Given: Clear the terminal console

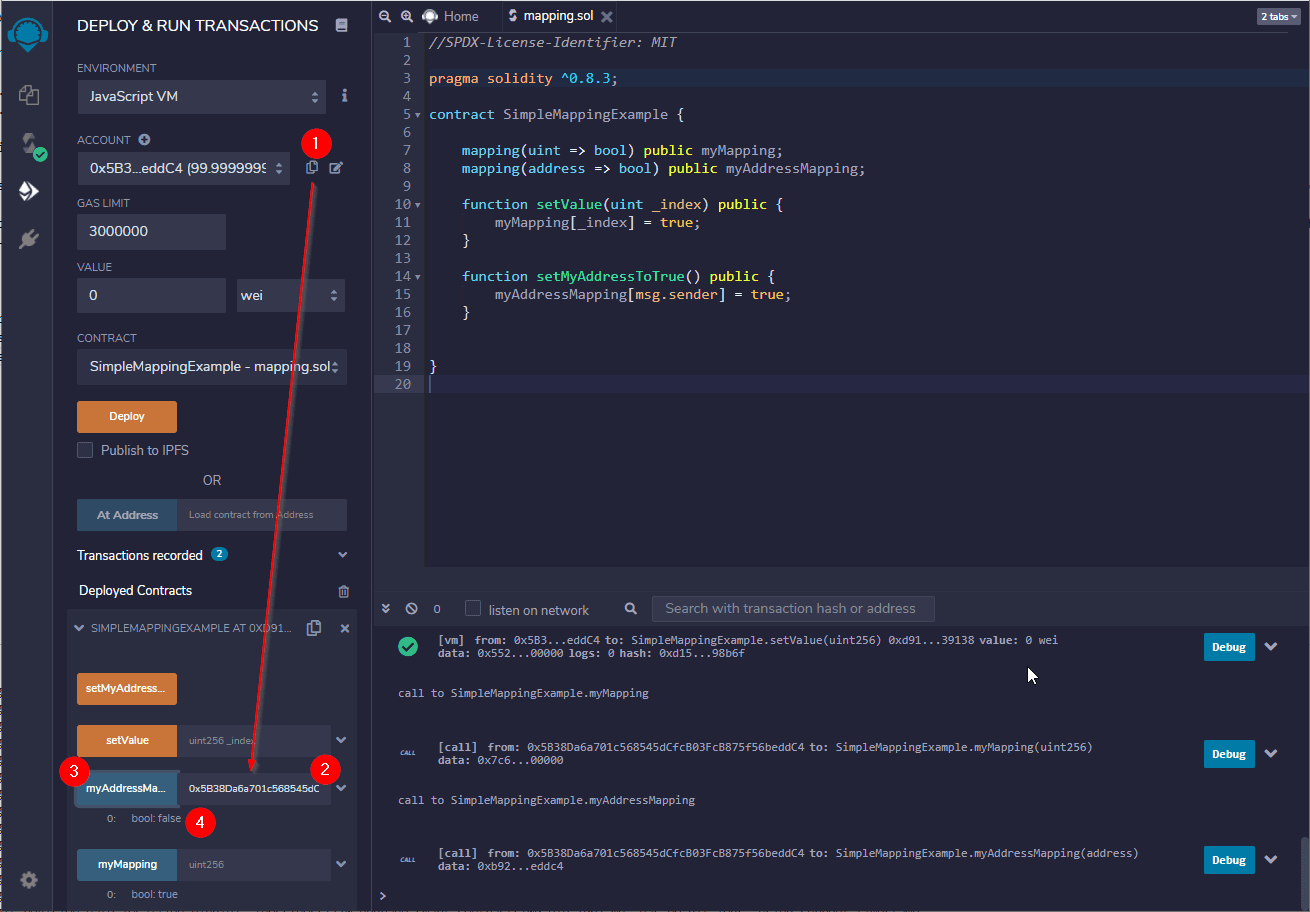Looking at the screenshot, I should click(411, 608).
